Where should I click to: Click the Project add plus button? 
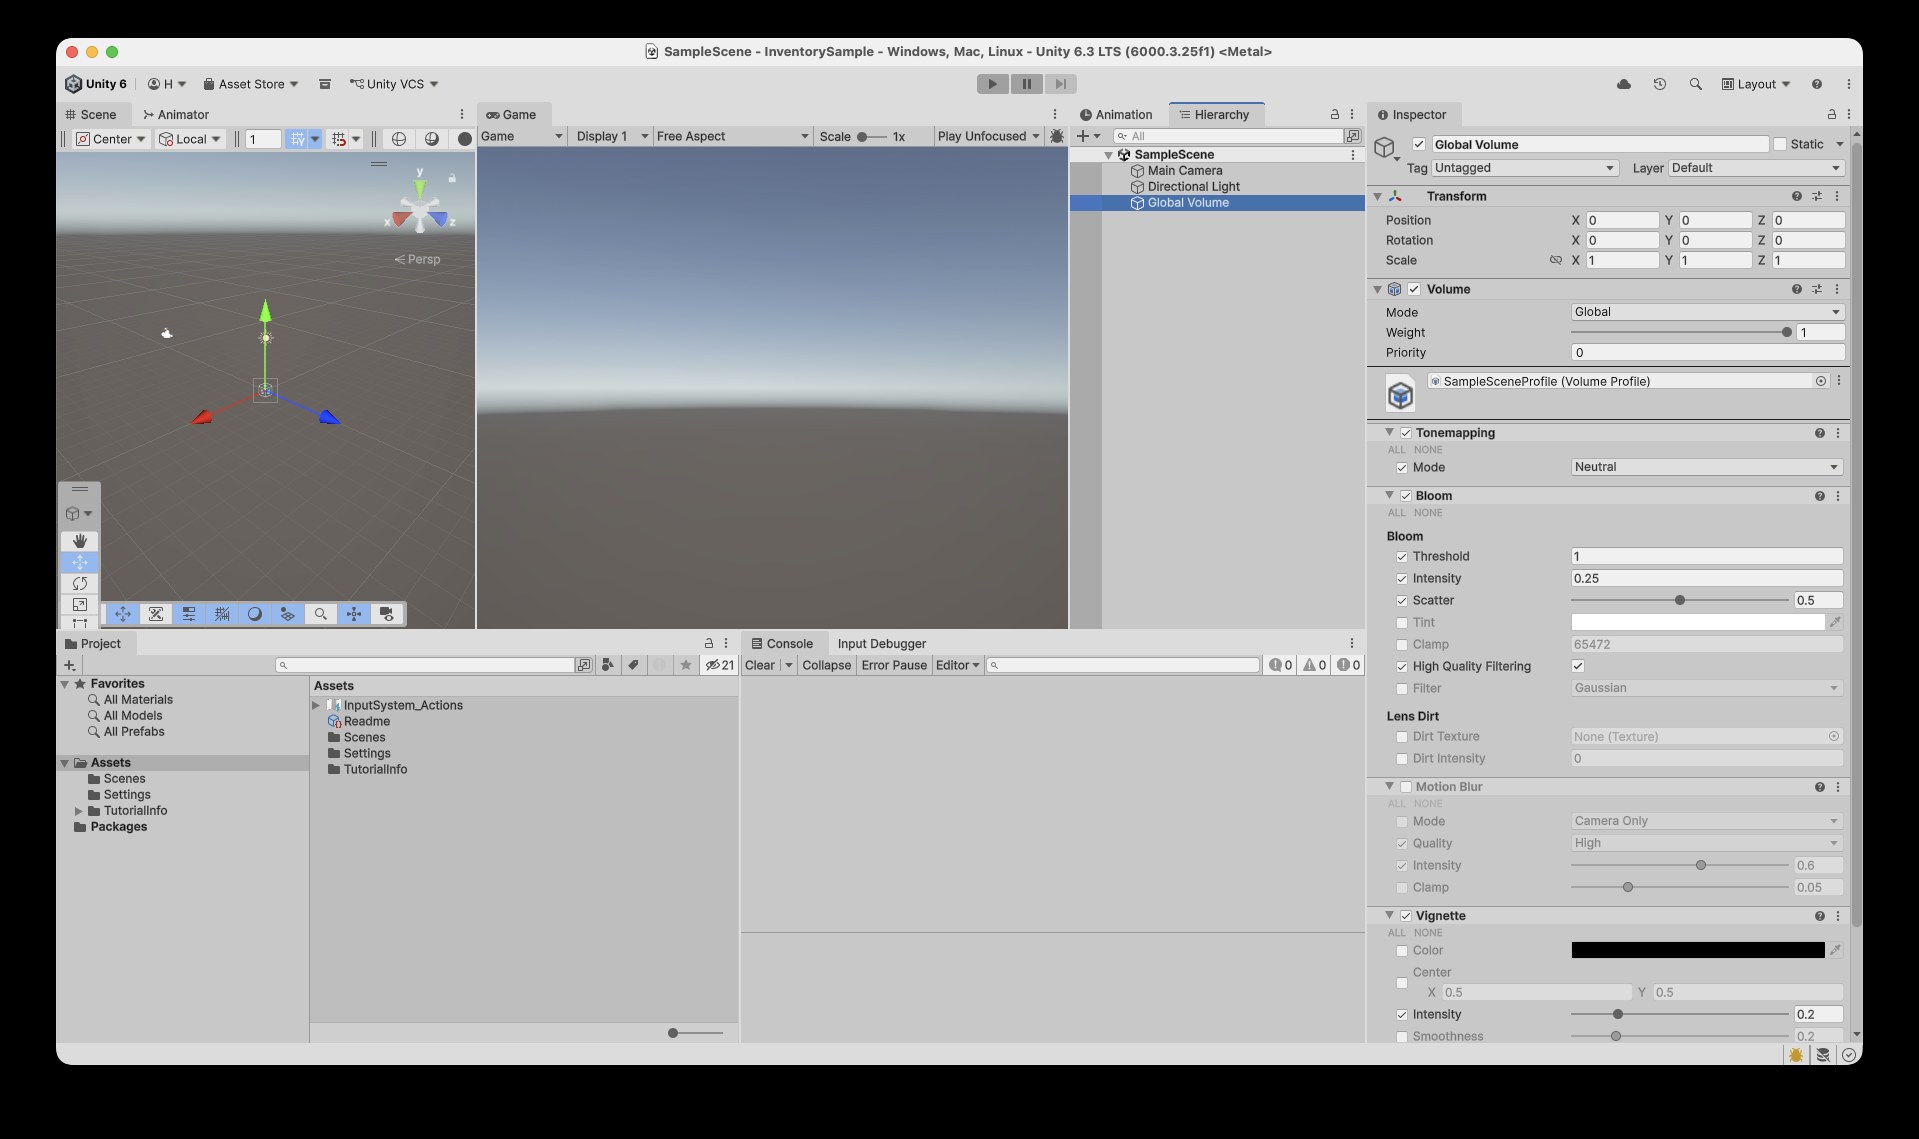[x=69, y=665]
